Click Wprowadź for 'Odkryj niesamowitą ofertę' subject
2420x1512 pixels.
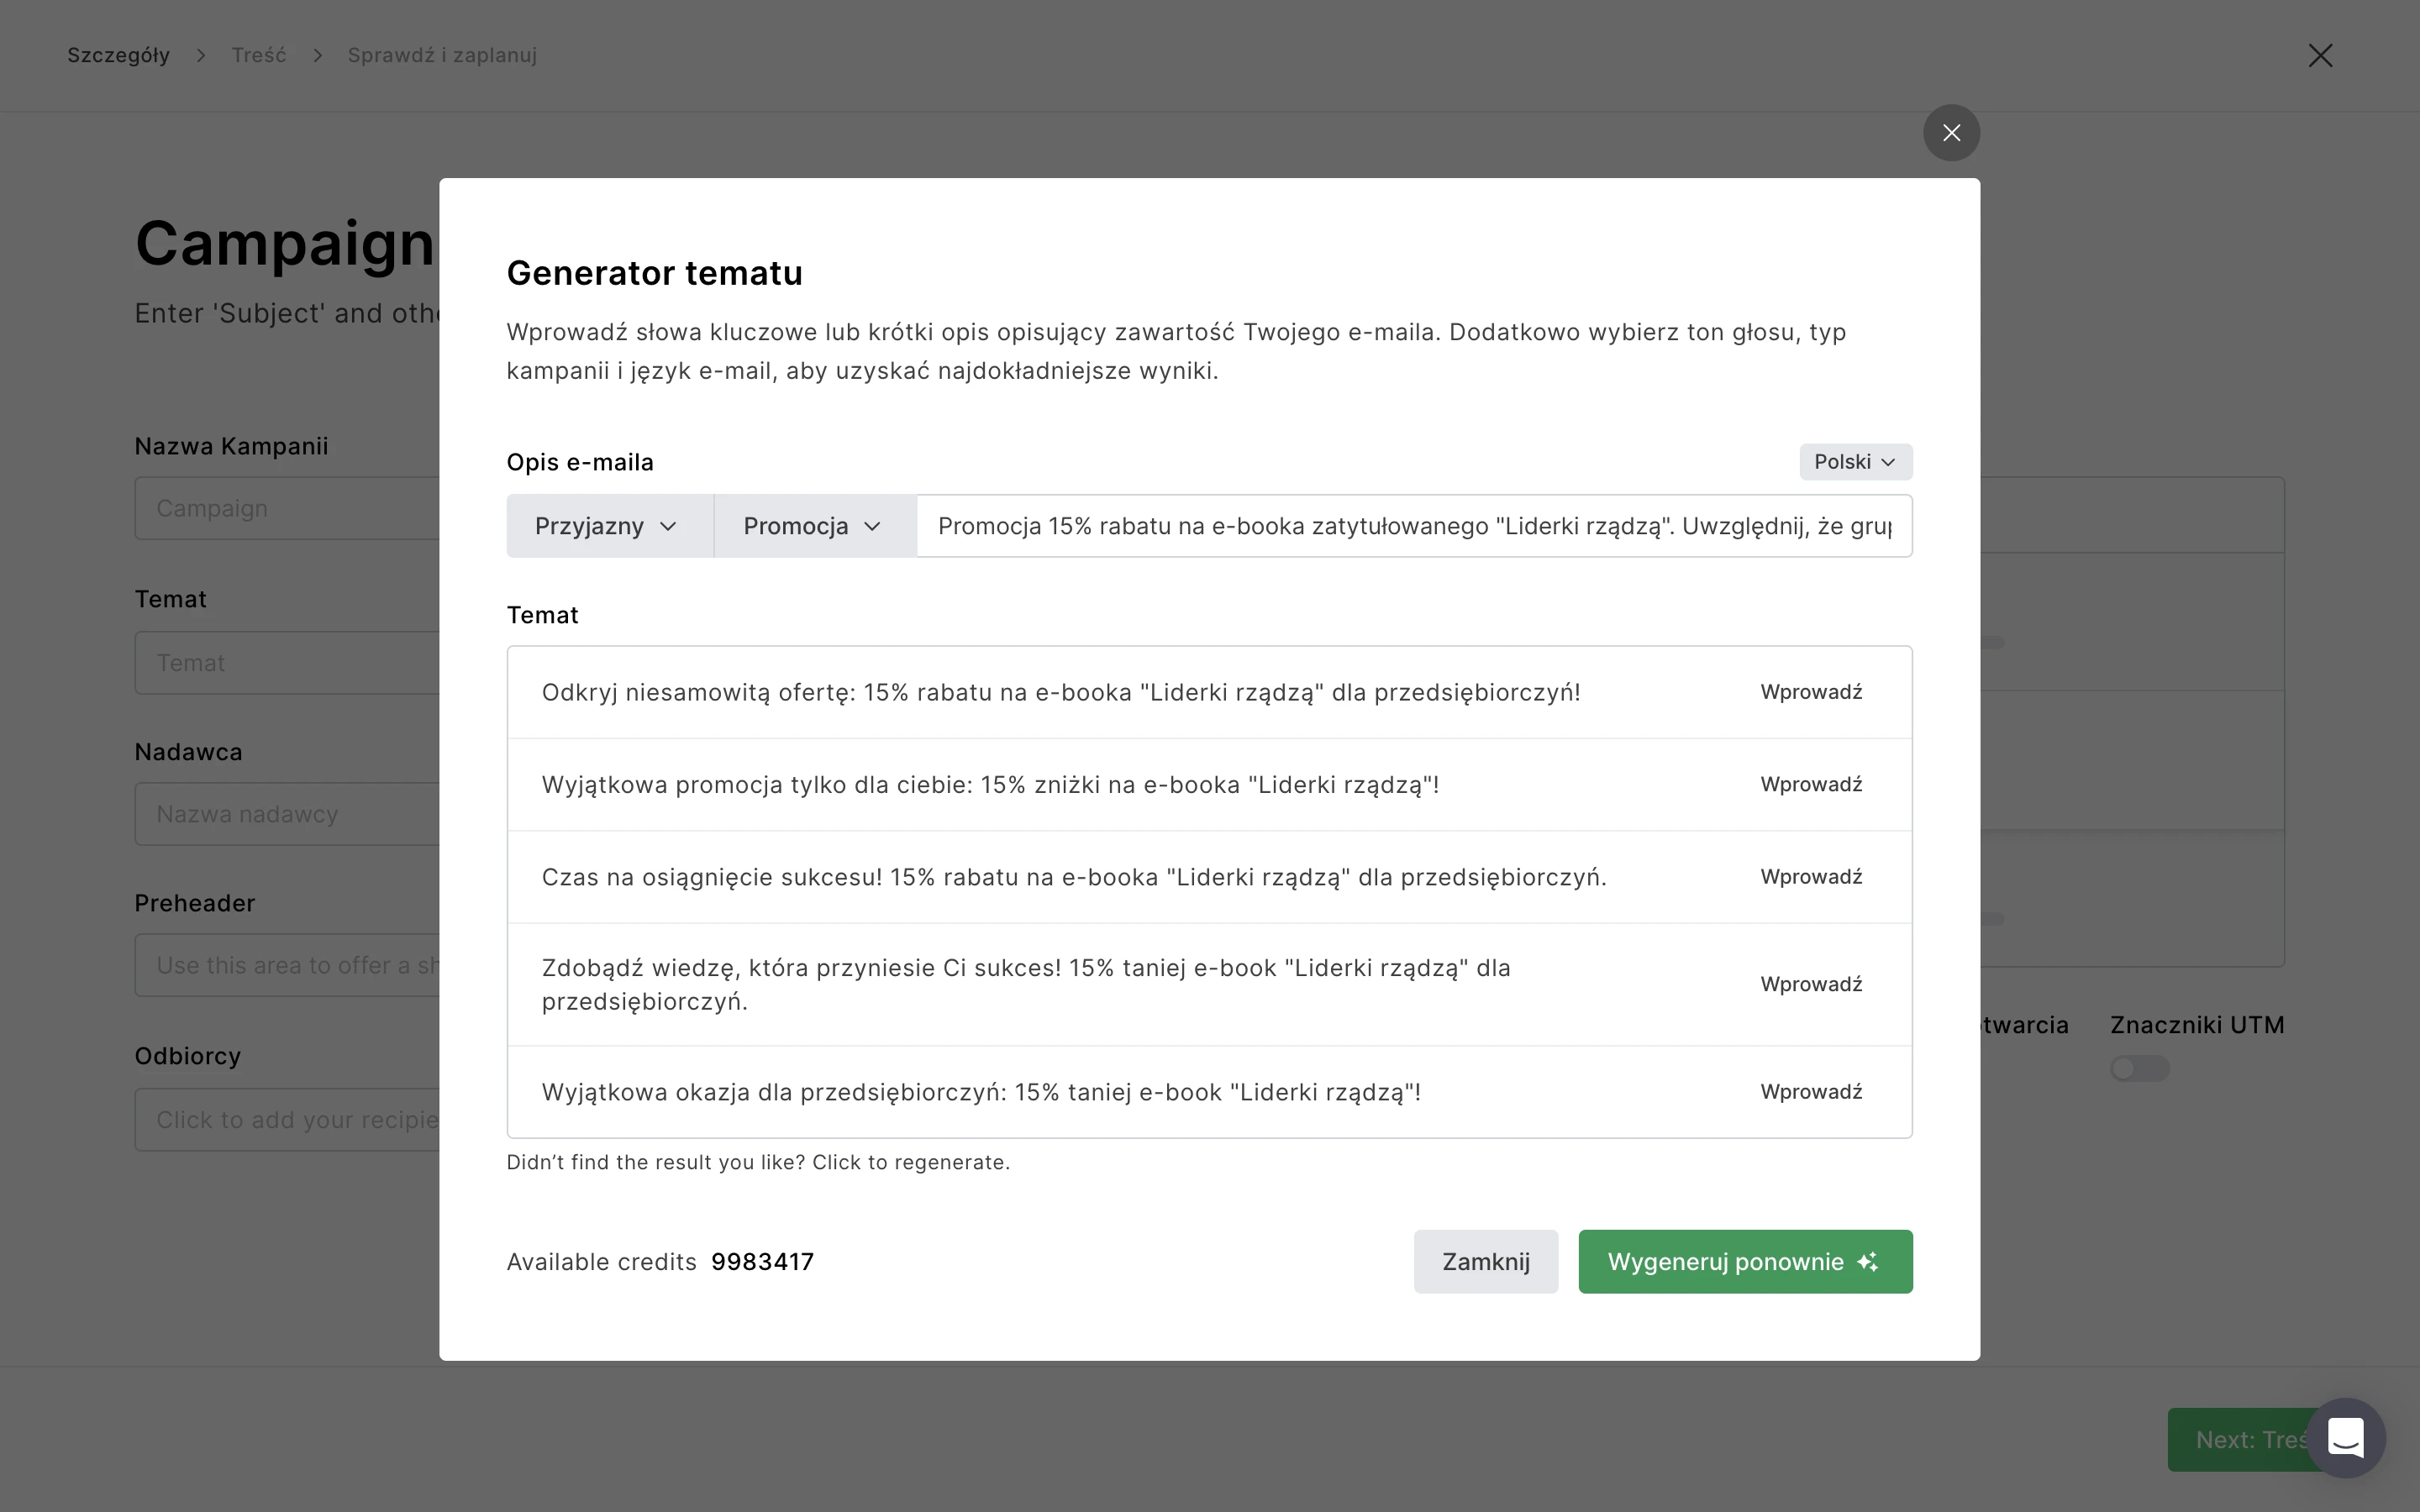pos(1811,692)
